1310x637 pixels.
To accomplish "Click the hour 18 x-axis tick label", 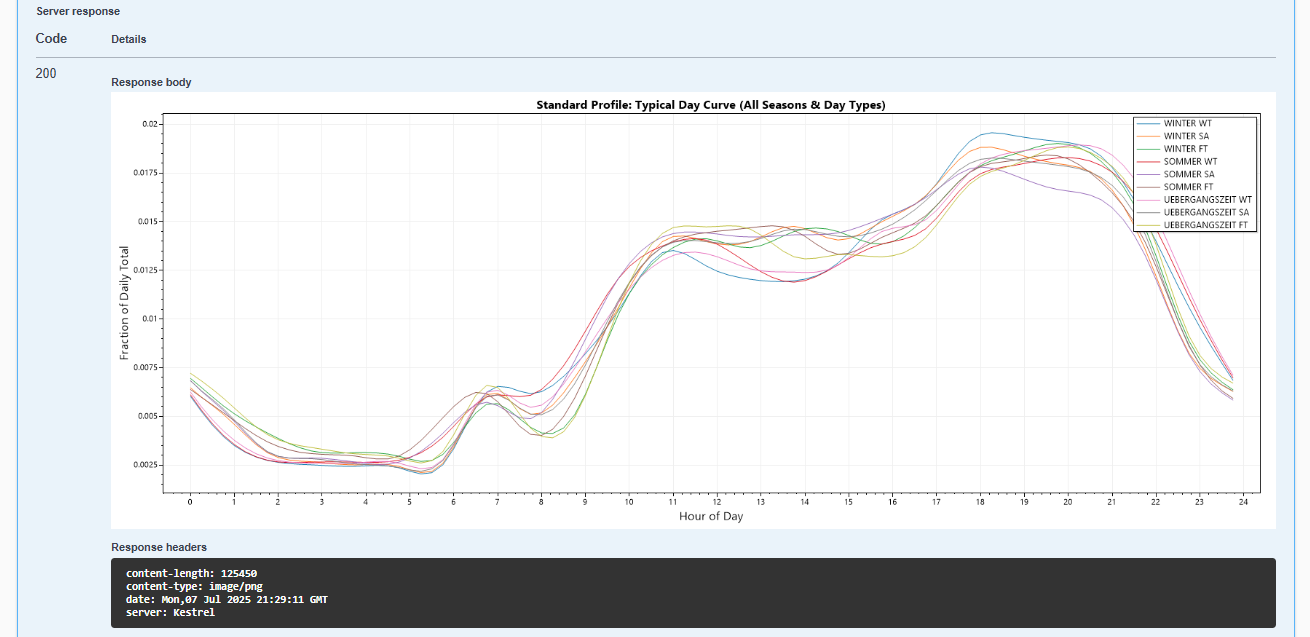I will [x=980, y=501].
